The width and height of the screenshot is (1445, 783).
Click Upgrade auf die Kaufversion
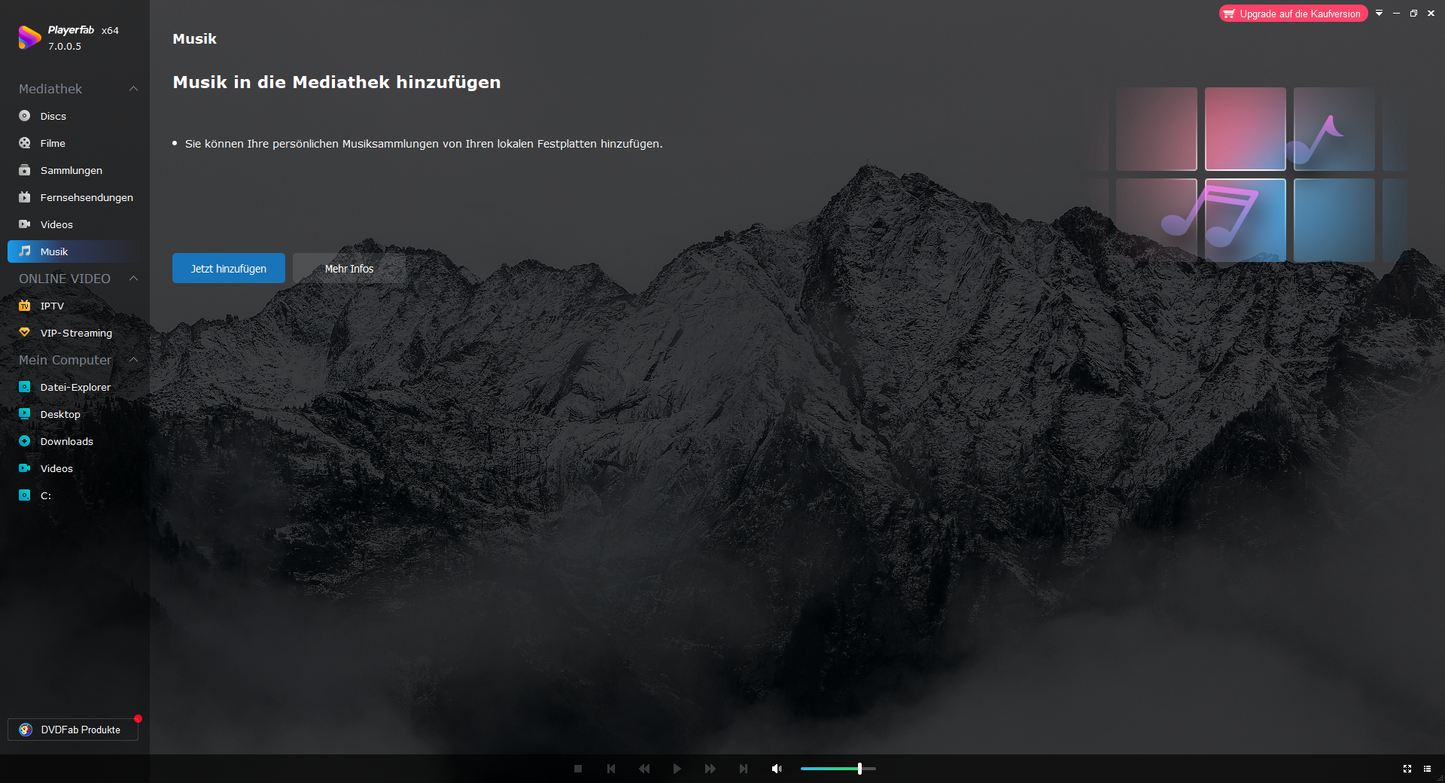1293,14
